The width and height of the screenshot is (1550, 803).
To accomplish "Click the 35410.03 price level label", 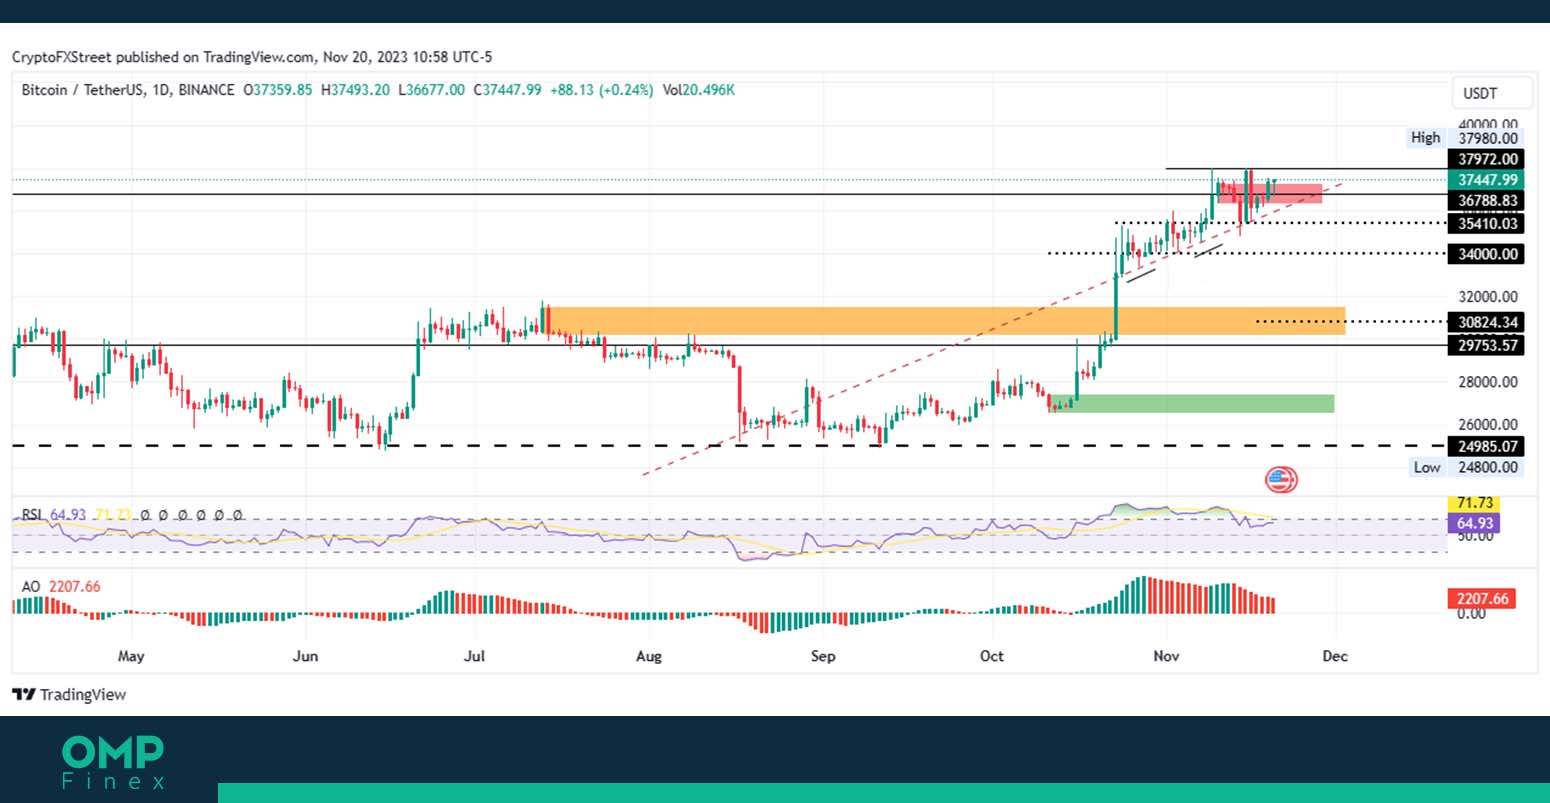I will pos(1486,223).
